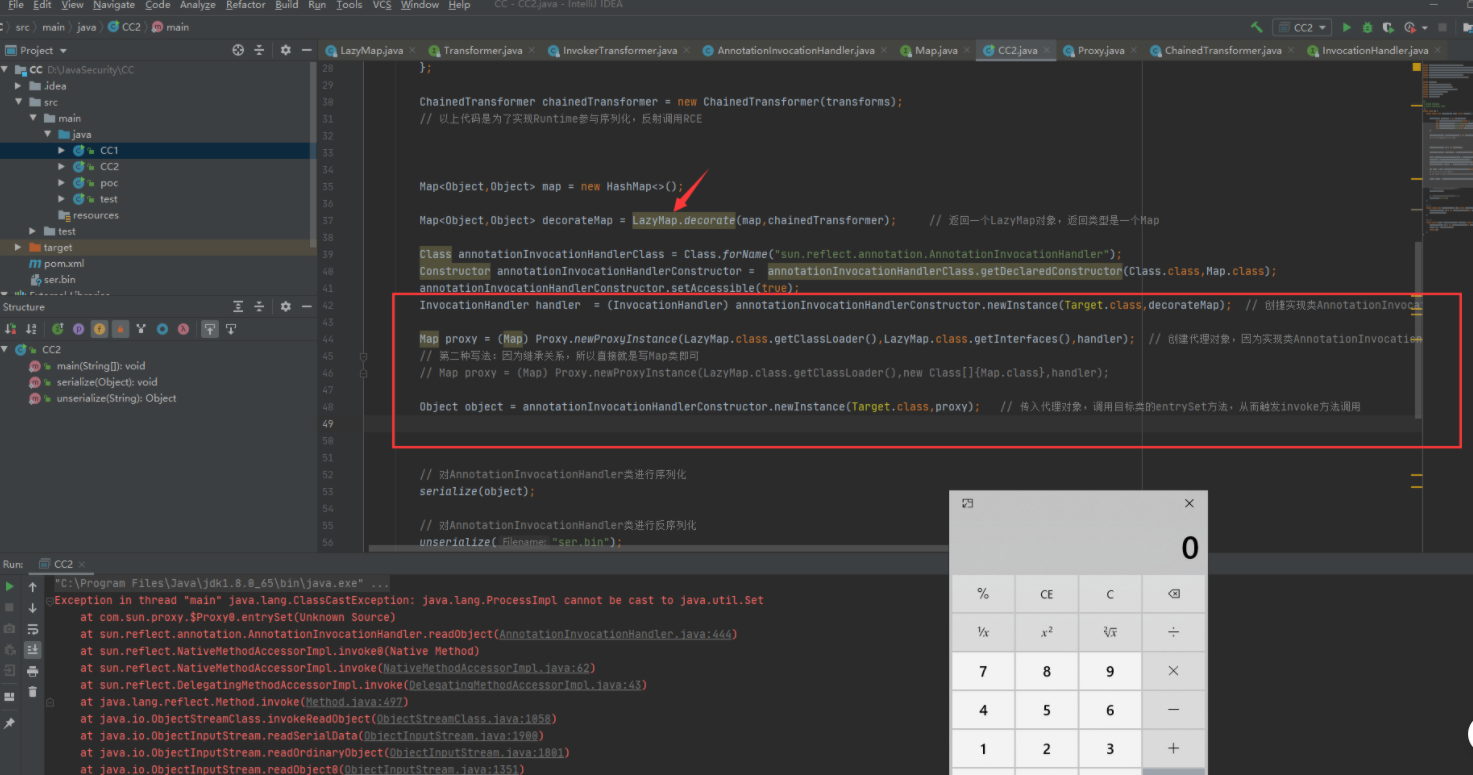Switch to the ChainedTransformer.java tab
1473x775 pixels.
click(1222, 50)
